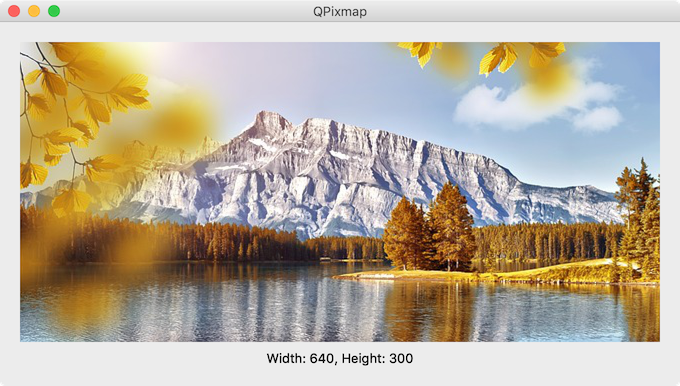Close the QPixmap window
680x386 pixels.
coord(14,11)
